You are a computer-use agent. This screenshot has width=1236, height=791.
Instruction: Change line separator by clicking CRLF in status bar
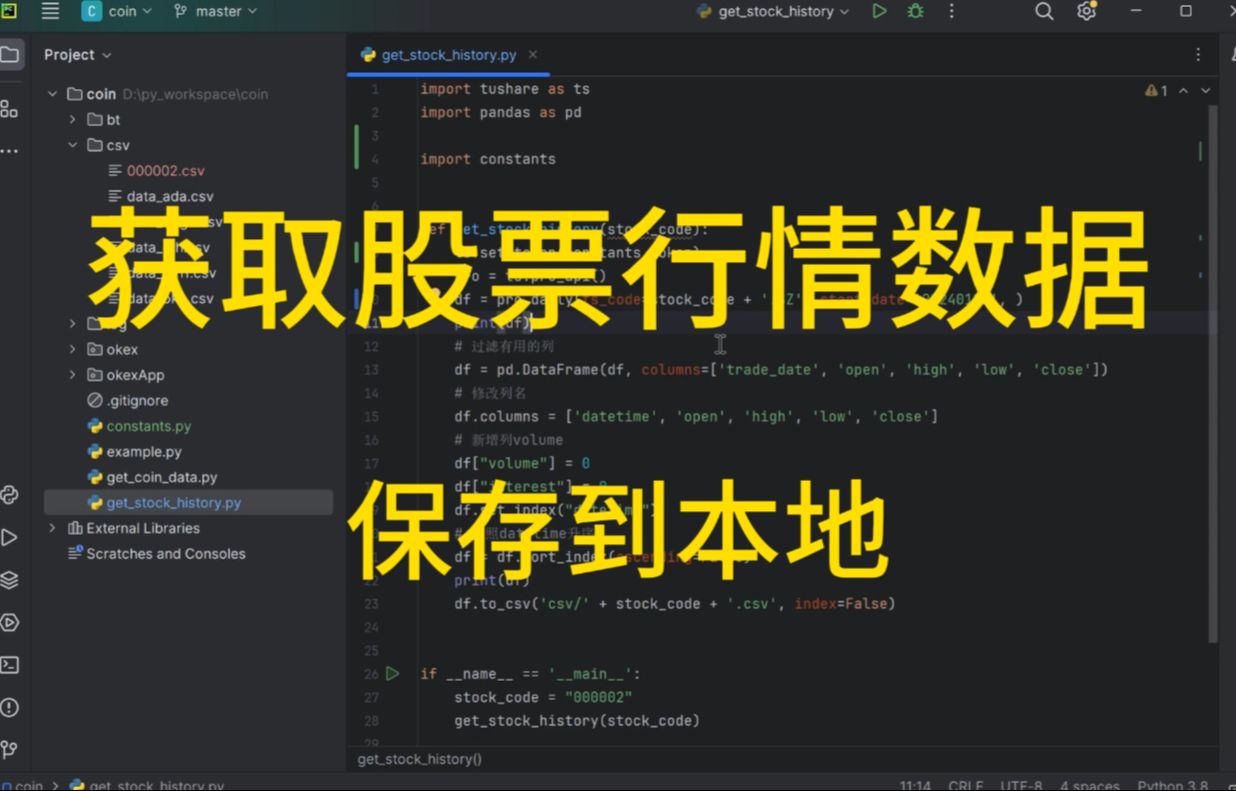pyautogui.click(x=965, y=785)
